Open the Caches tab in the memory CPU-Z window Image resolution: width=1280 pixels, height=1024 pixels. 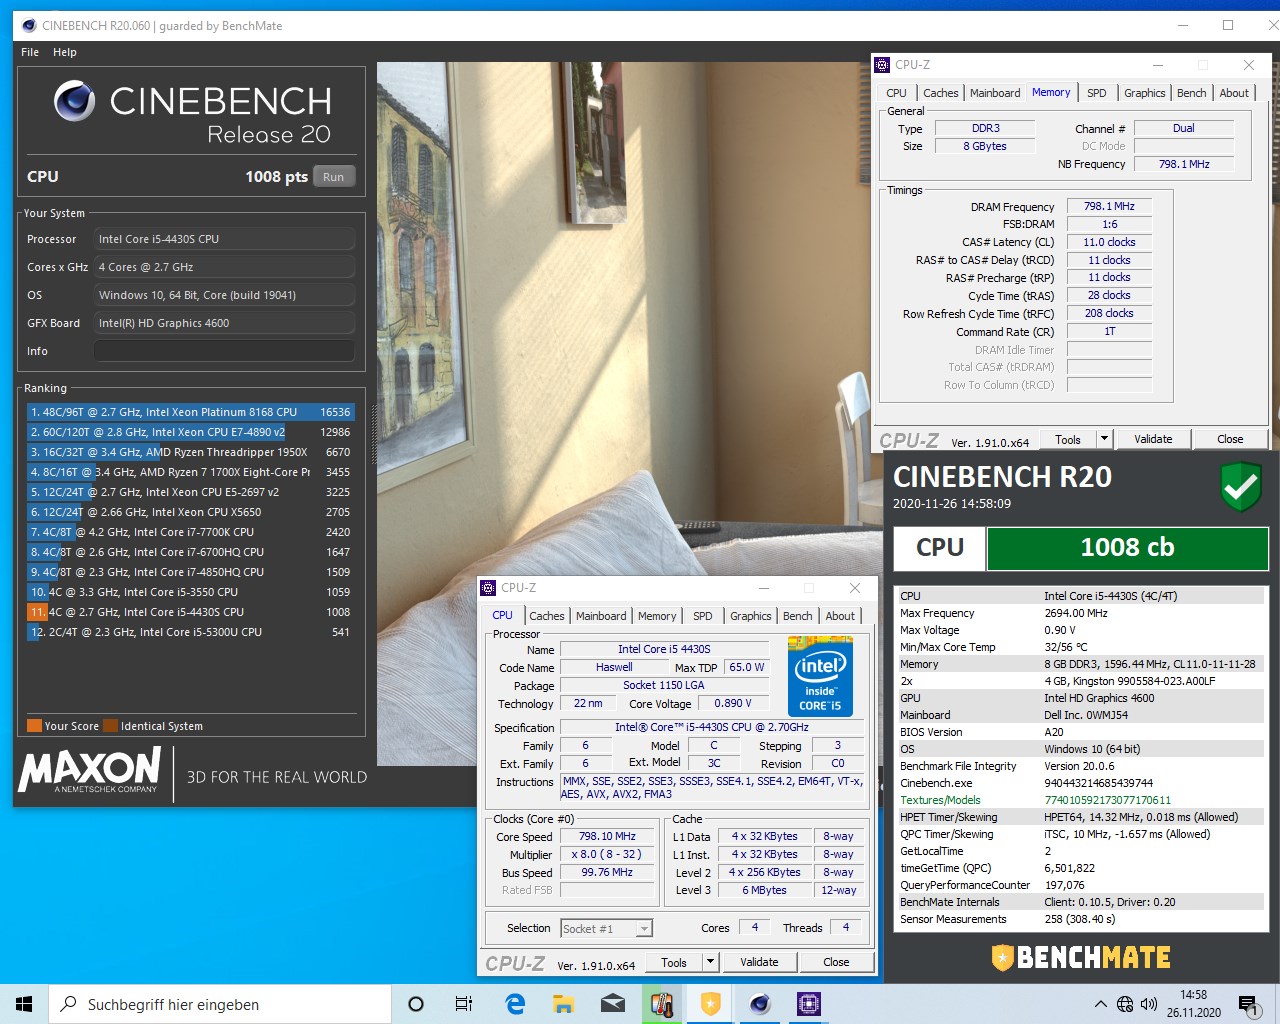tap(940, 93)
